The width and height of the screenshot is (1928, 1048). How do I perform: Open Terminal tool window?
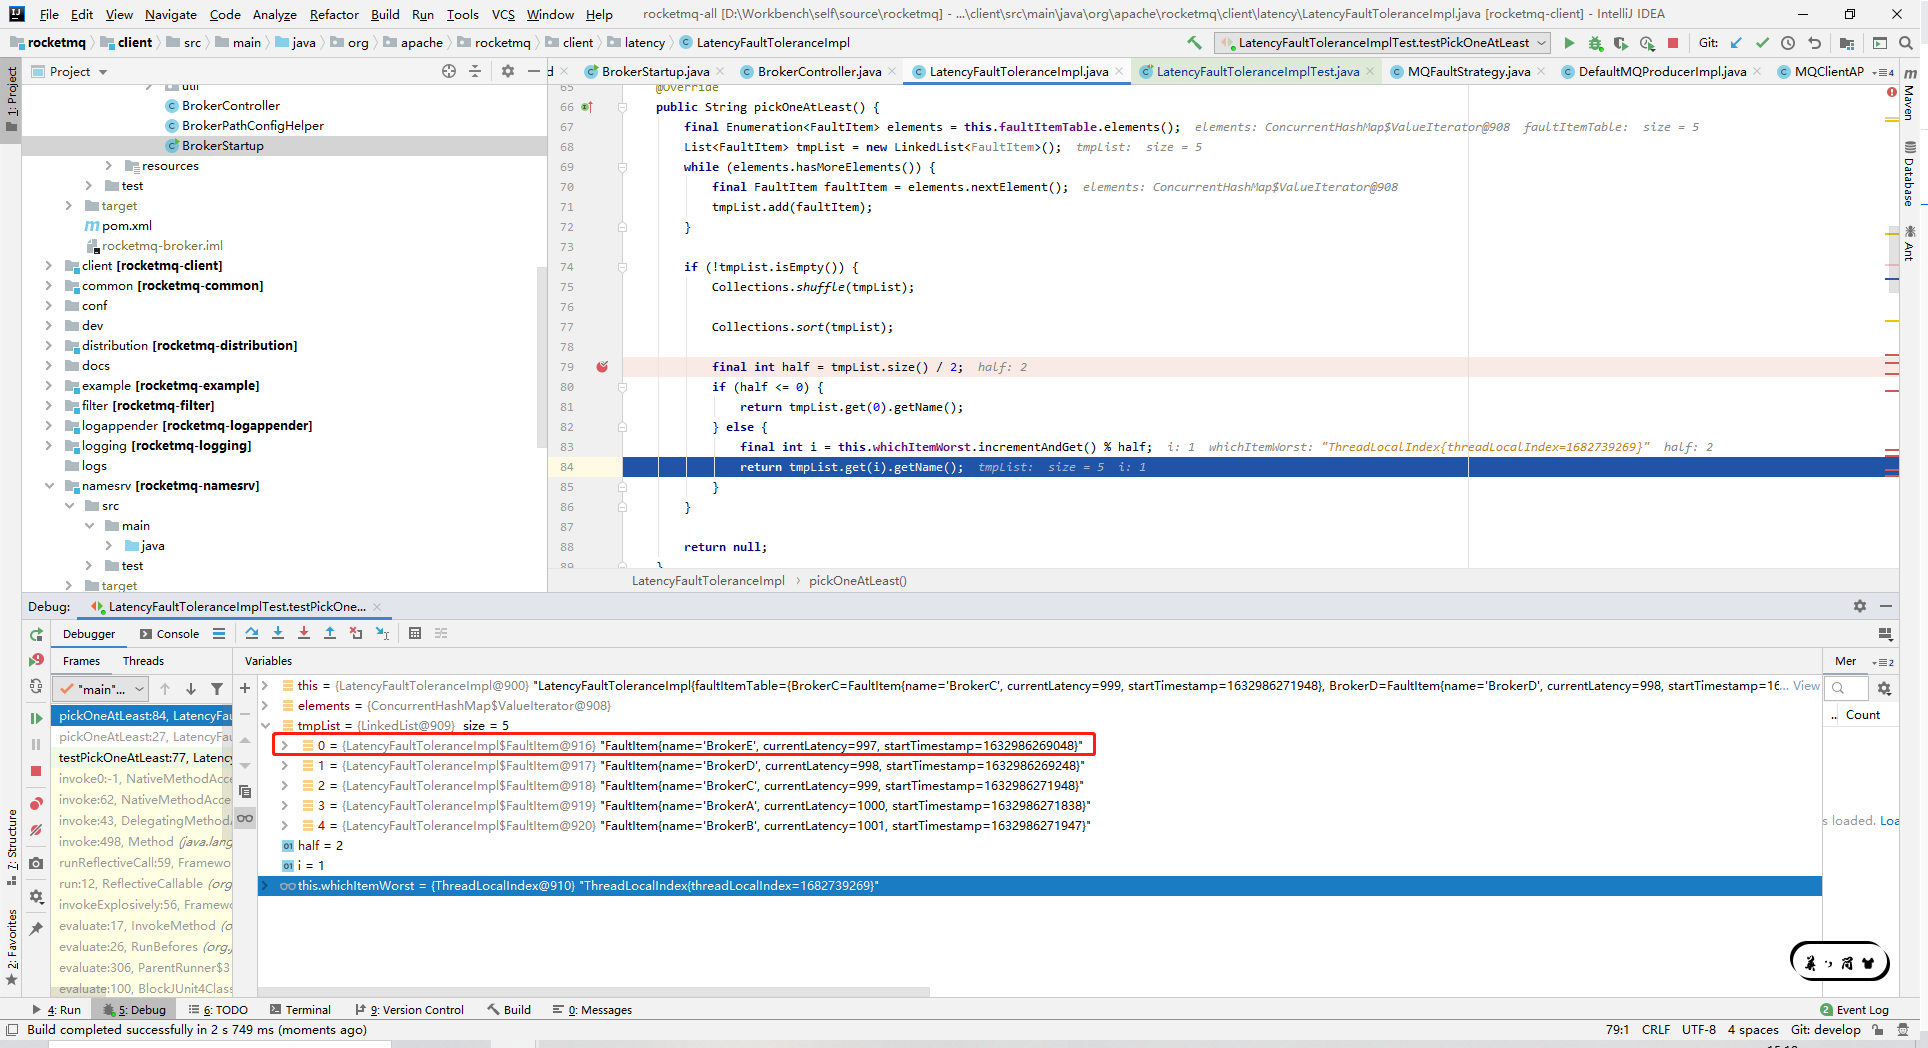[x=298, y=1010]
